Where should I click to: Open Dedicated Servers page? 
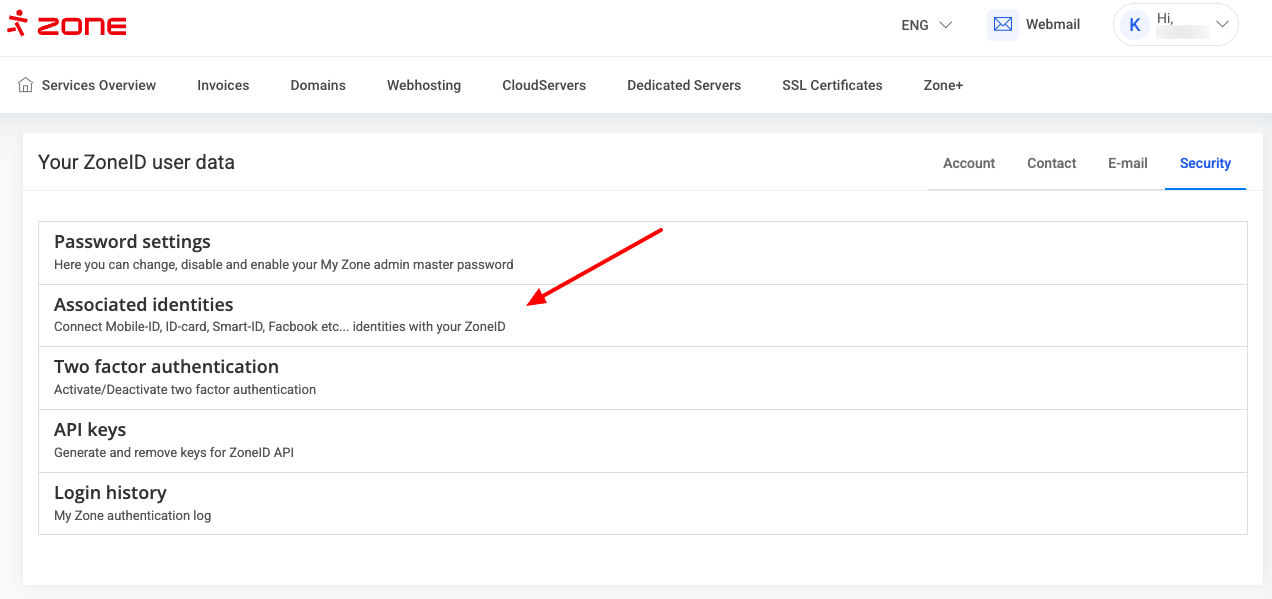pyautogui.click(x=684, y=85)
